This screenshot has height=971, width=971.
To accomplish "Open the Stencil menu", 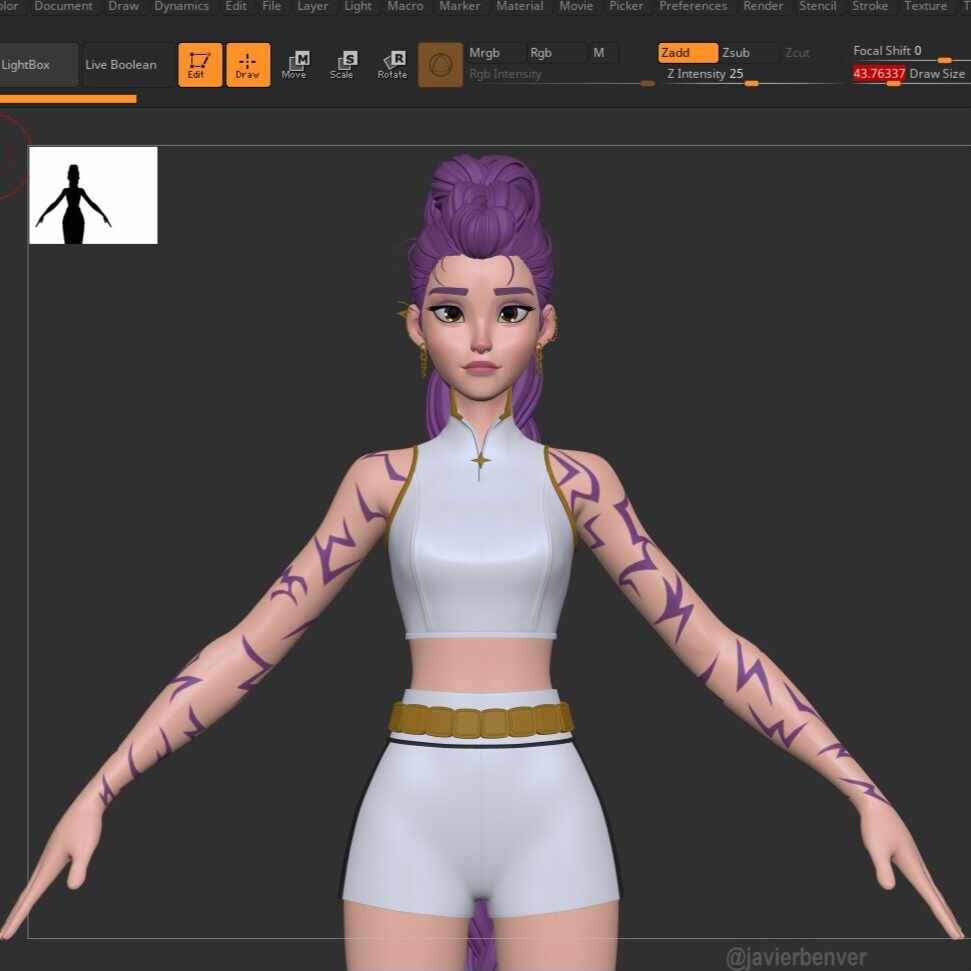I will tap(817, 6).
